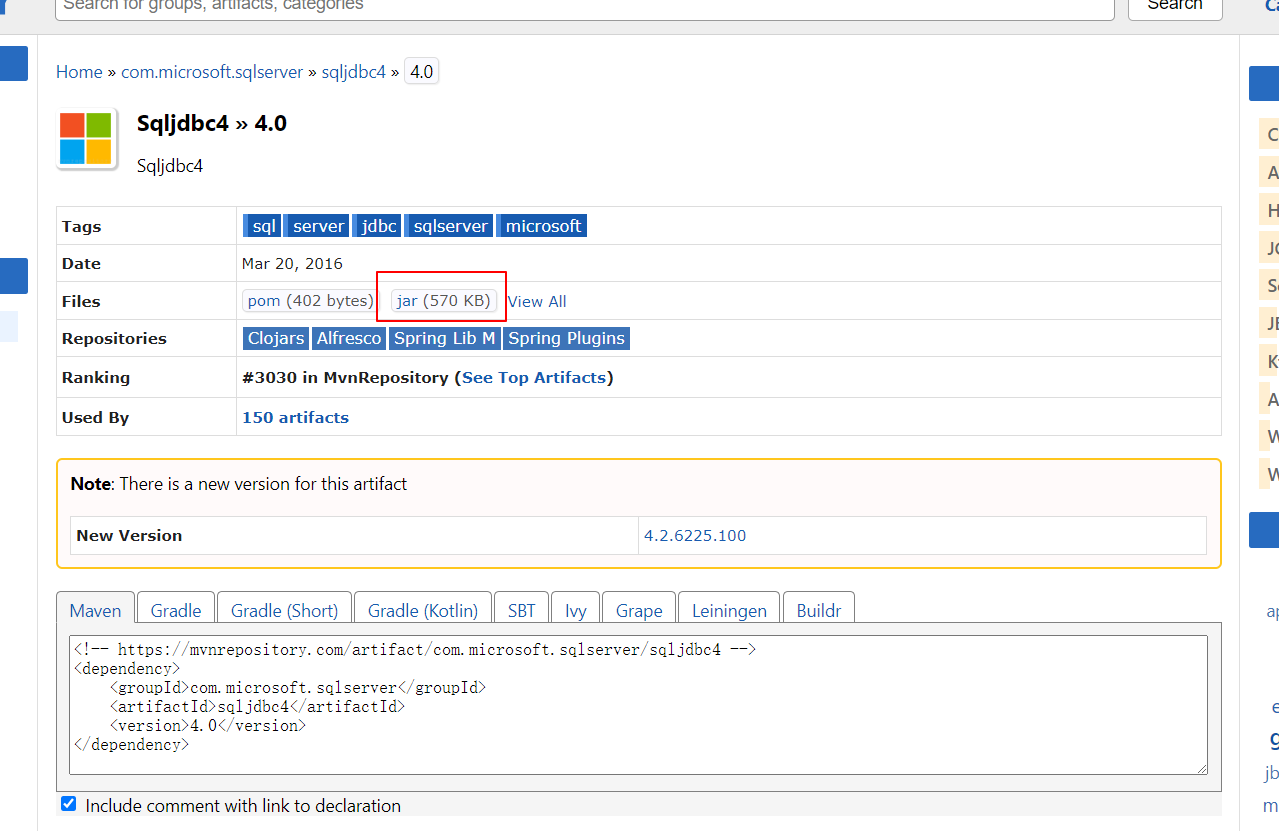Click the sqljdbc4 breadcrumb link
Image resolution: width=1279 pixels, height=831 pixels.
[353, 72]
